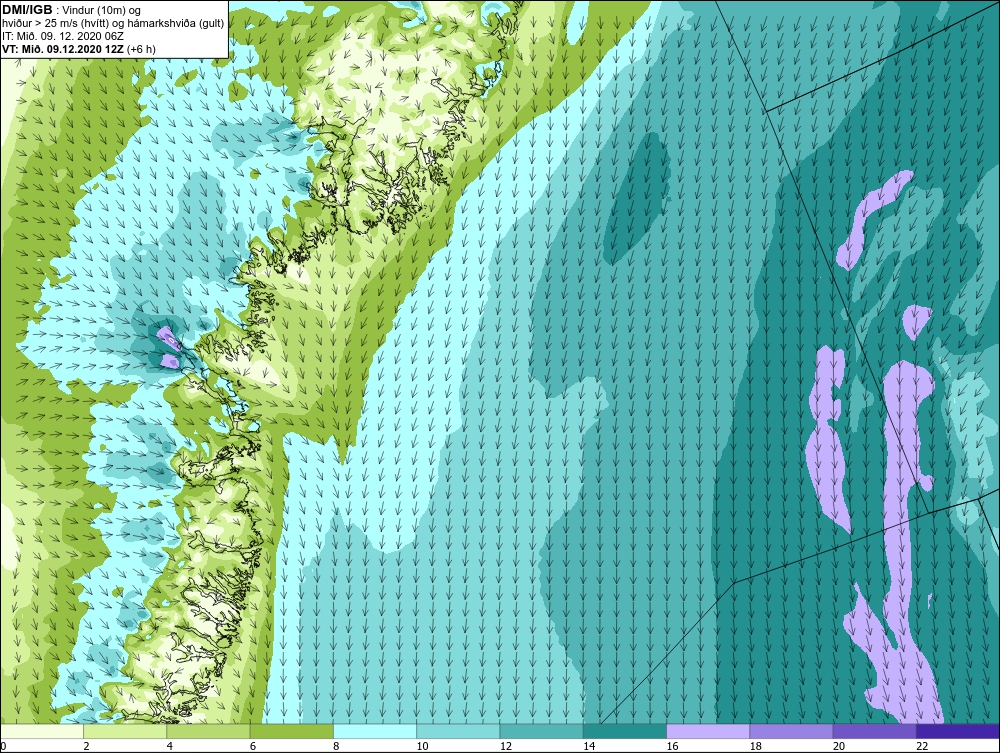This screenshot has height=753, width=1000.
Task: Click the 0–2 m/s legend color swatch
Action: [x=42, y=732]
